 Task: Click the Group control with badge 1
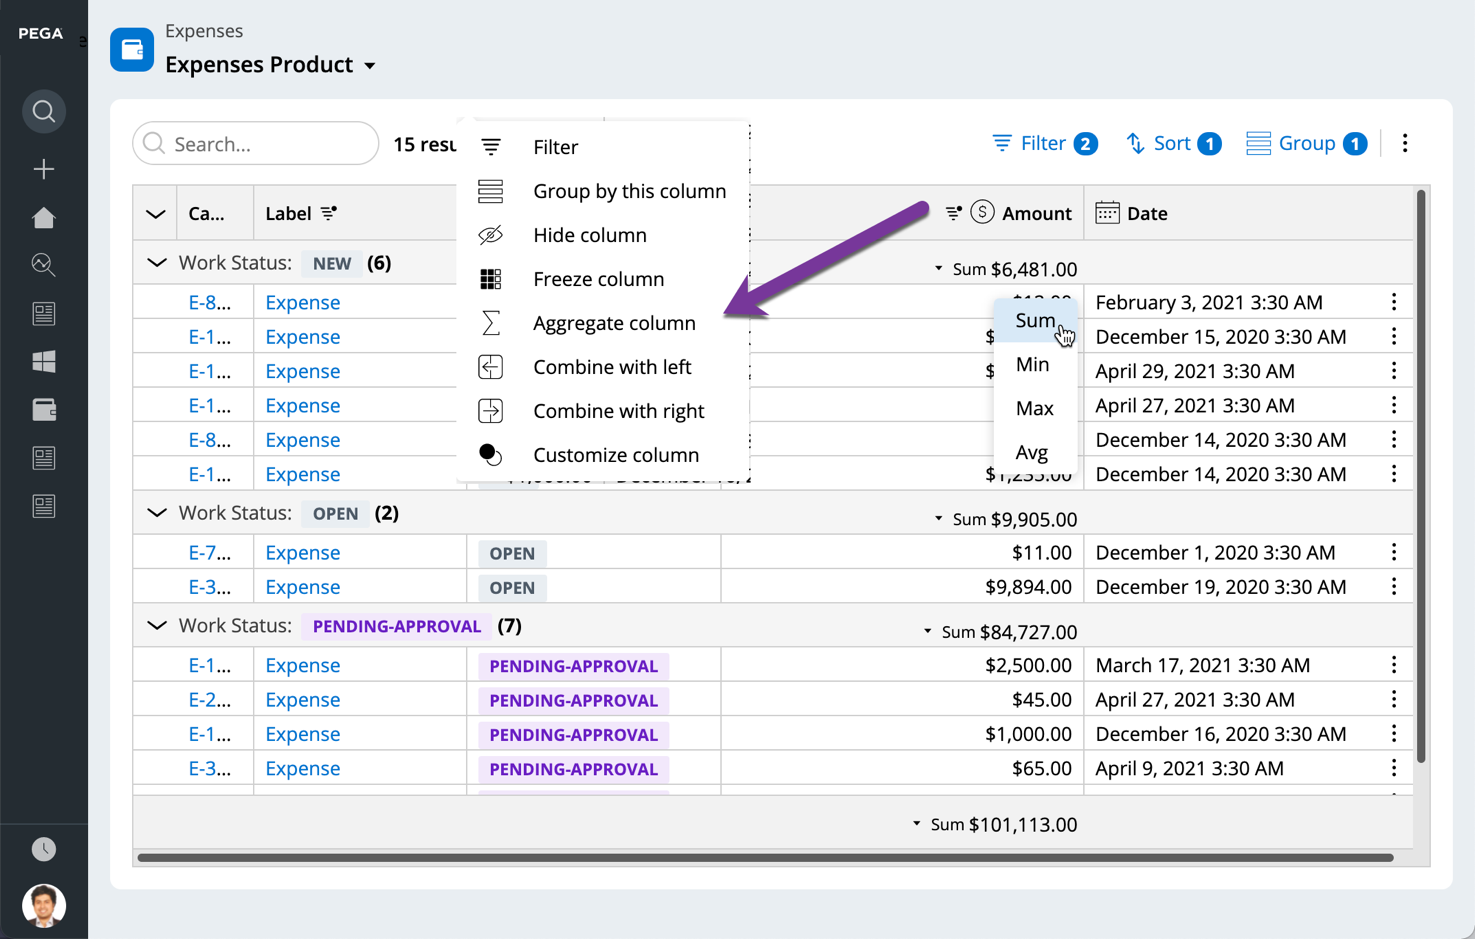pyautogui.click(x=1305, y=143)
